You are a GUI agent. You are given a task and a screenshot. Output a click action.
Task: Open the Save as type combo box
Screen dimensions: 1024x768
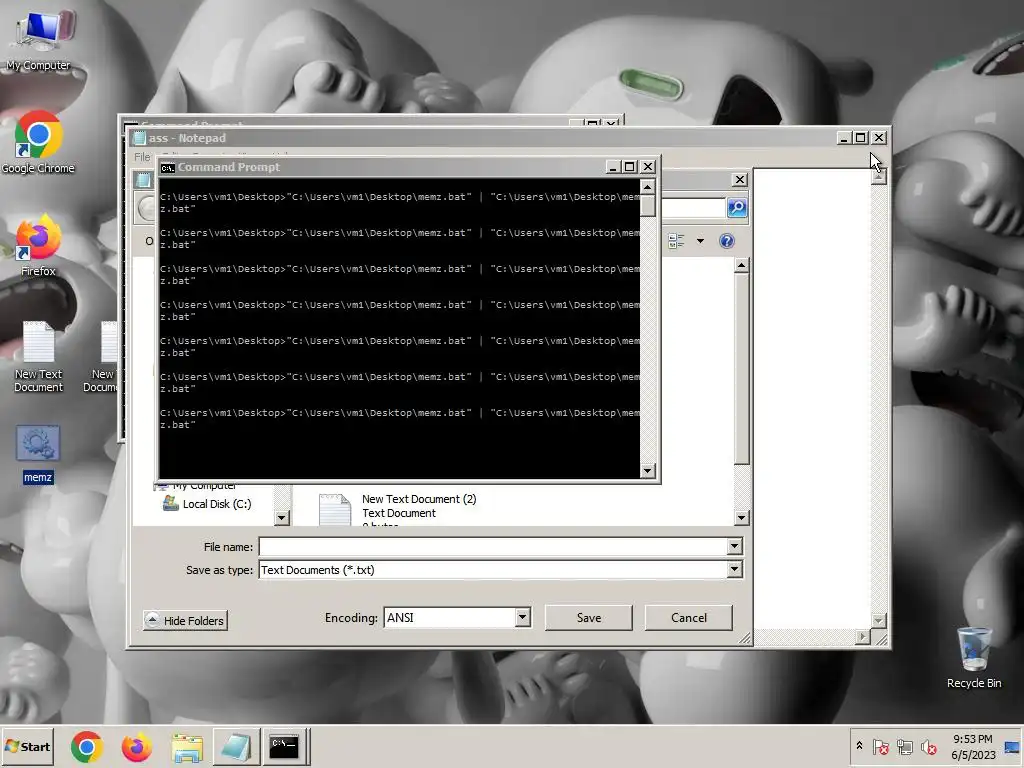click(x=500, y=570)
